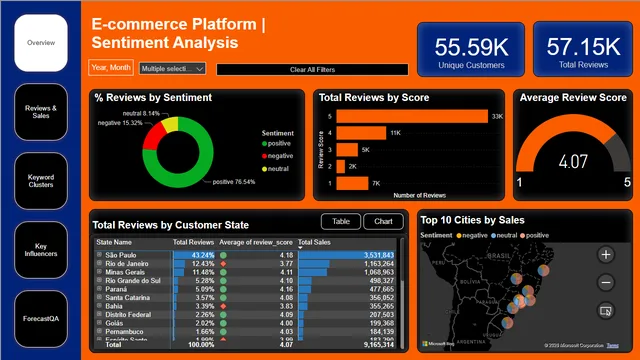The height and width of the screenshot is (360, 640).
Task: Click the Microsoft Bing logo on map
Action: coord(438,344)
